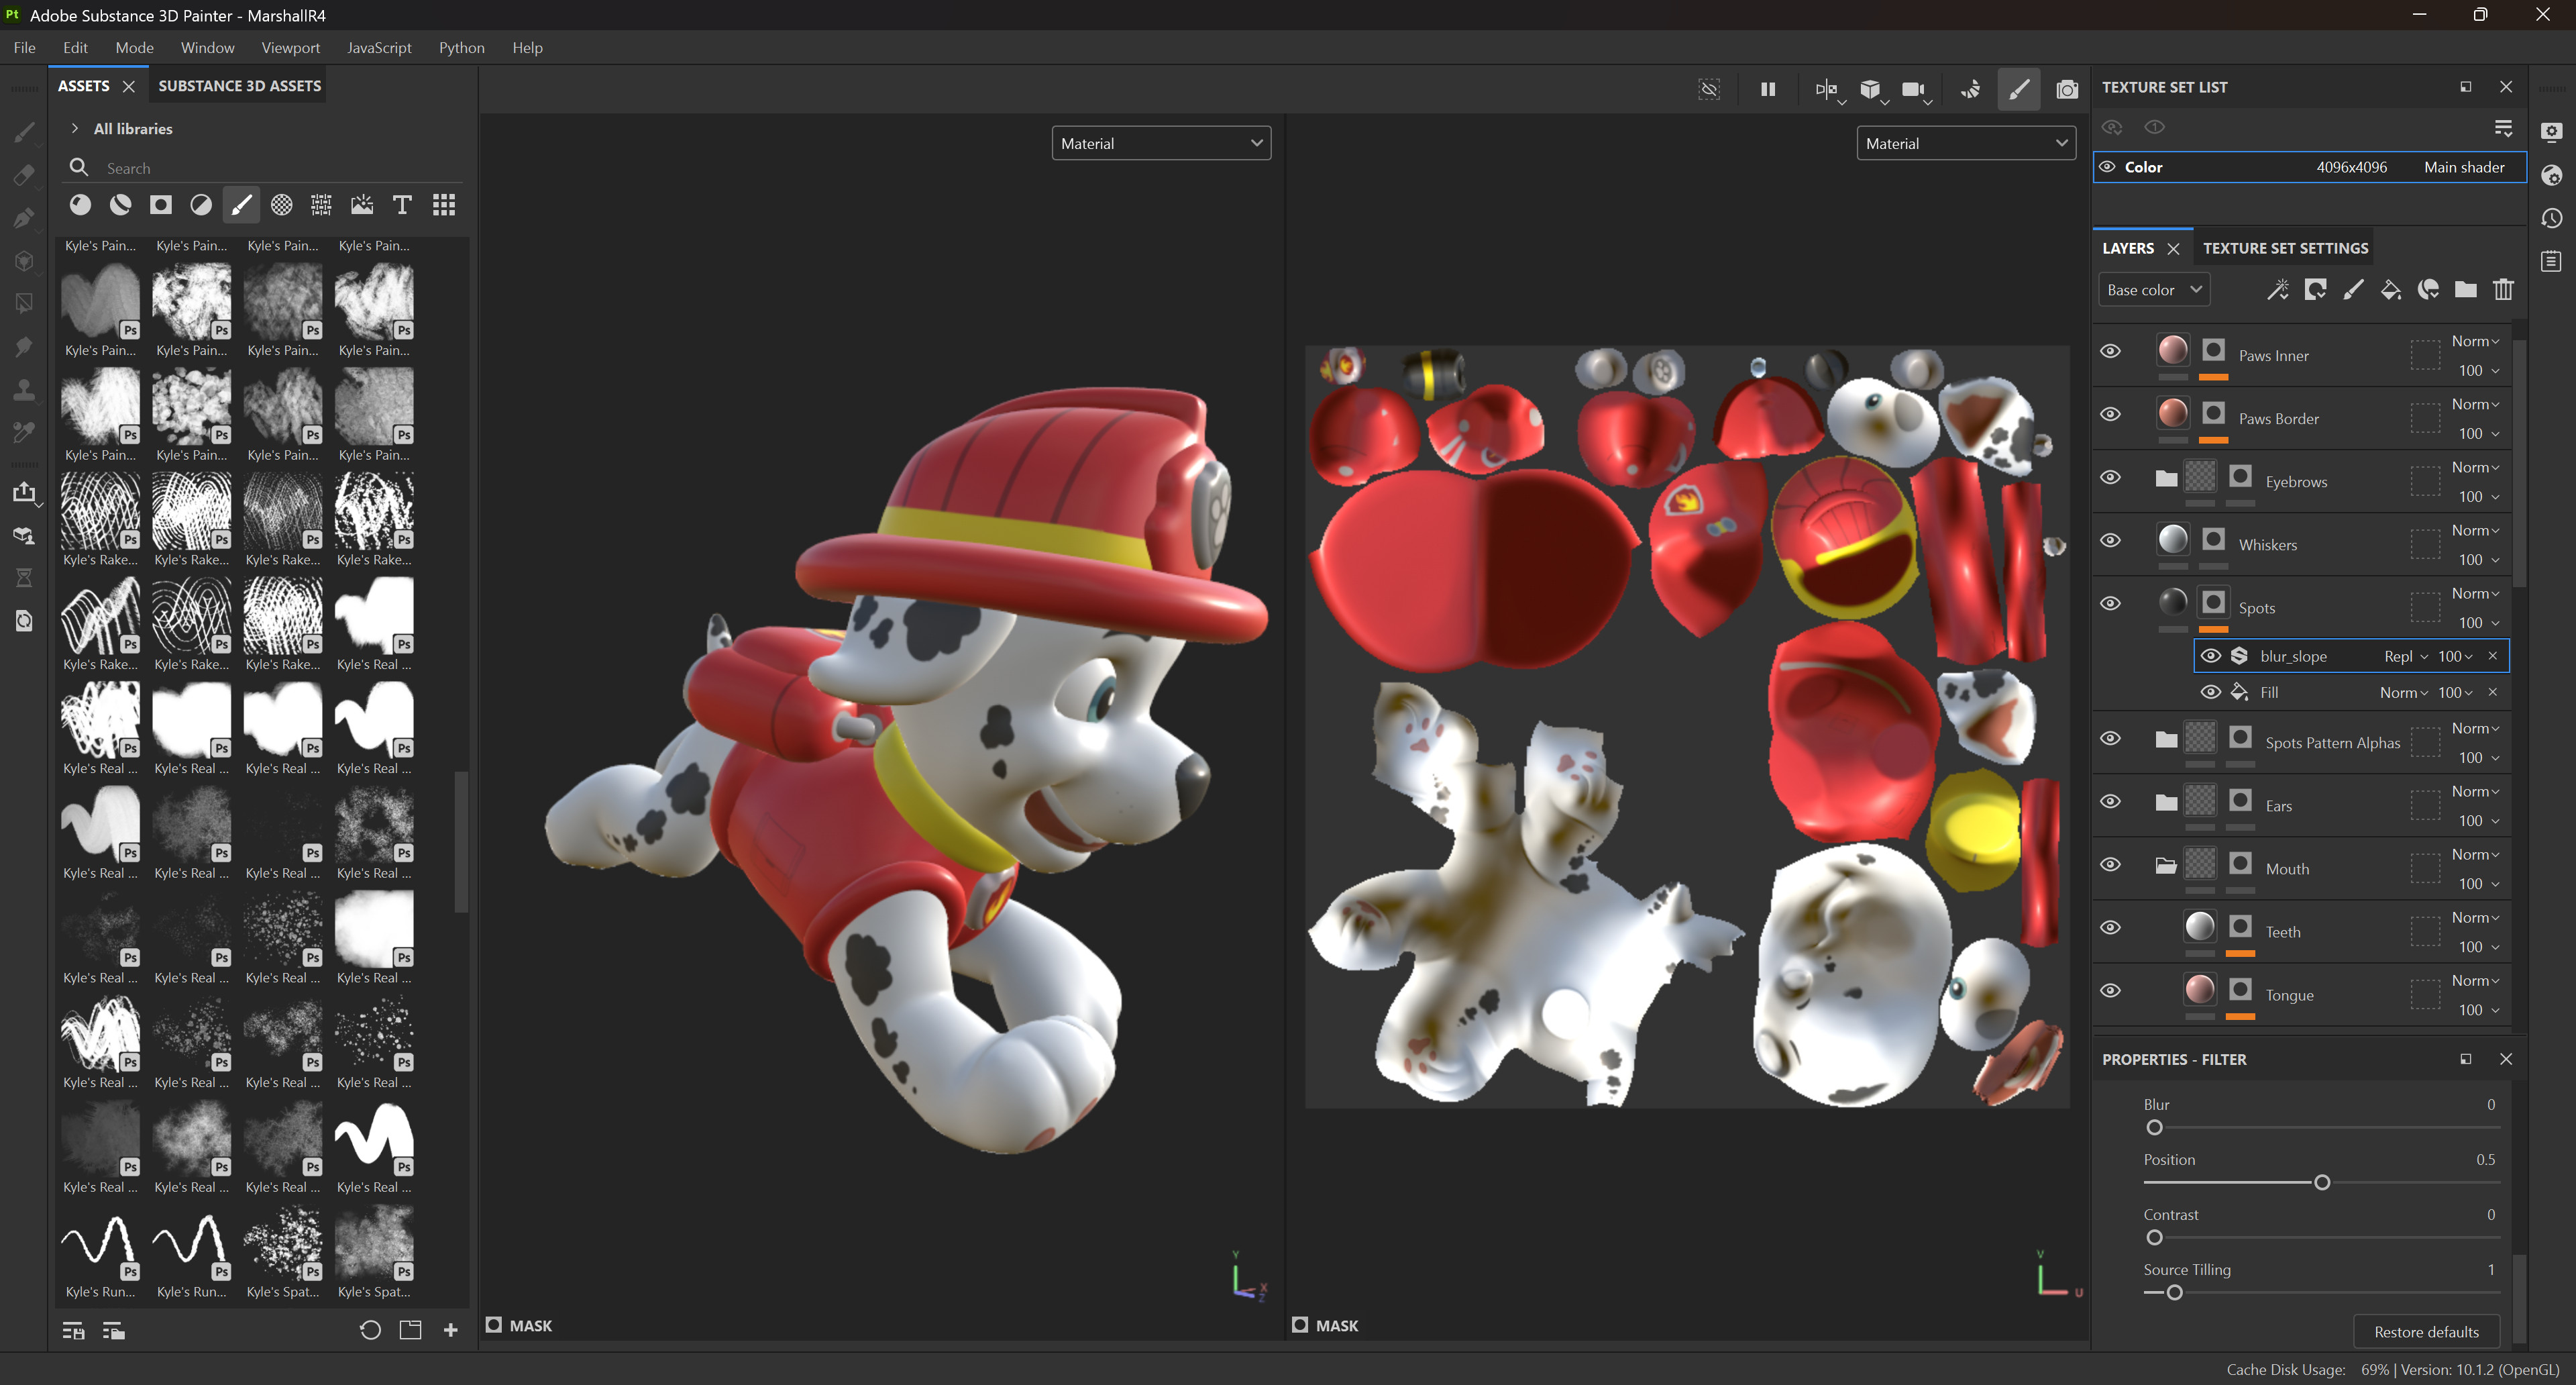Screen dimensions: 2576x1385
Task: Filter assets by Fonts T icon
Action: click(x=402, y=205)
